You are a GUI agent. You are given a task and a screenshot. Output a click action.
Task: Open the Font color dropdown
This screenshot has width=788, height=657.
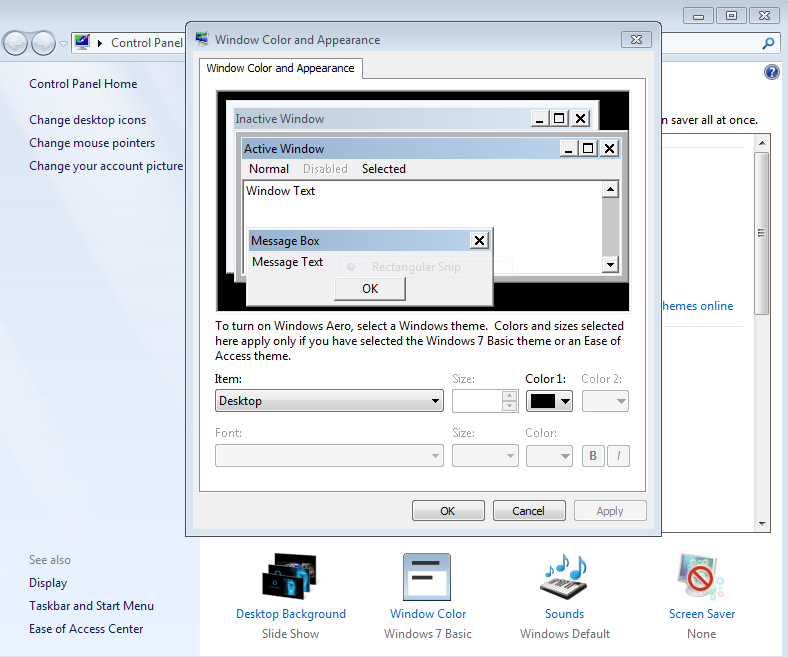[x=549, y=455]
